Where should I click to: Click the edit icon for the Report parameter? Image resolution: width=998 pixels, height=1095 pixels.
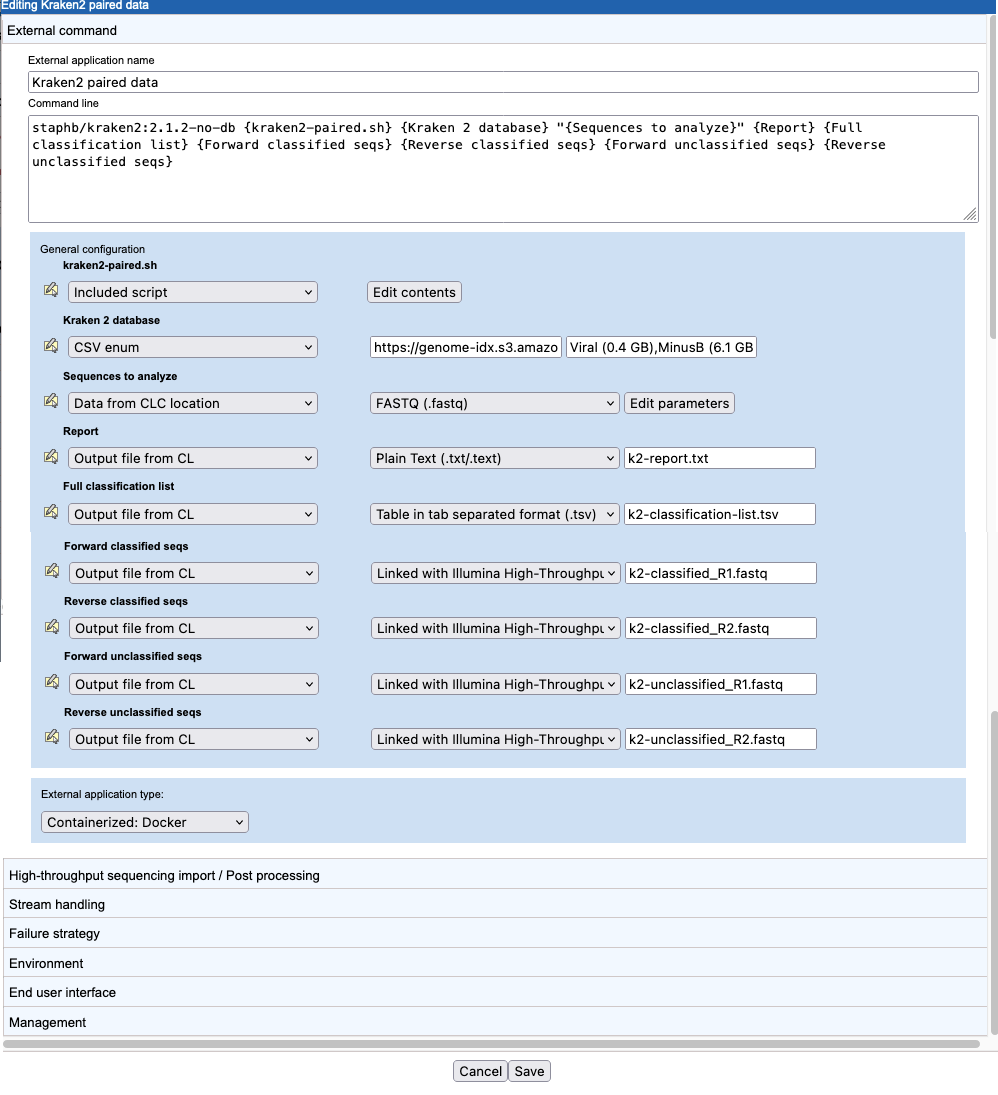pos(52,456)
